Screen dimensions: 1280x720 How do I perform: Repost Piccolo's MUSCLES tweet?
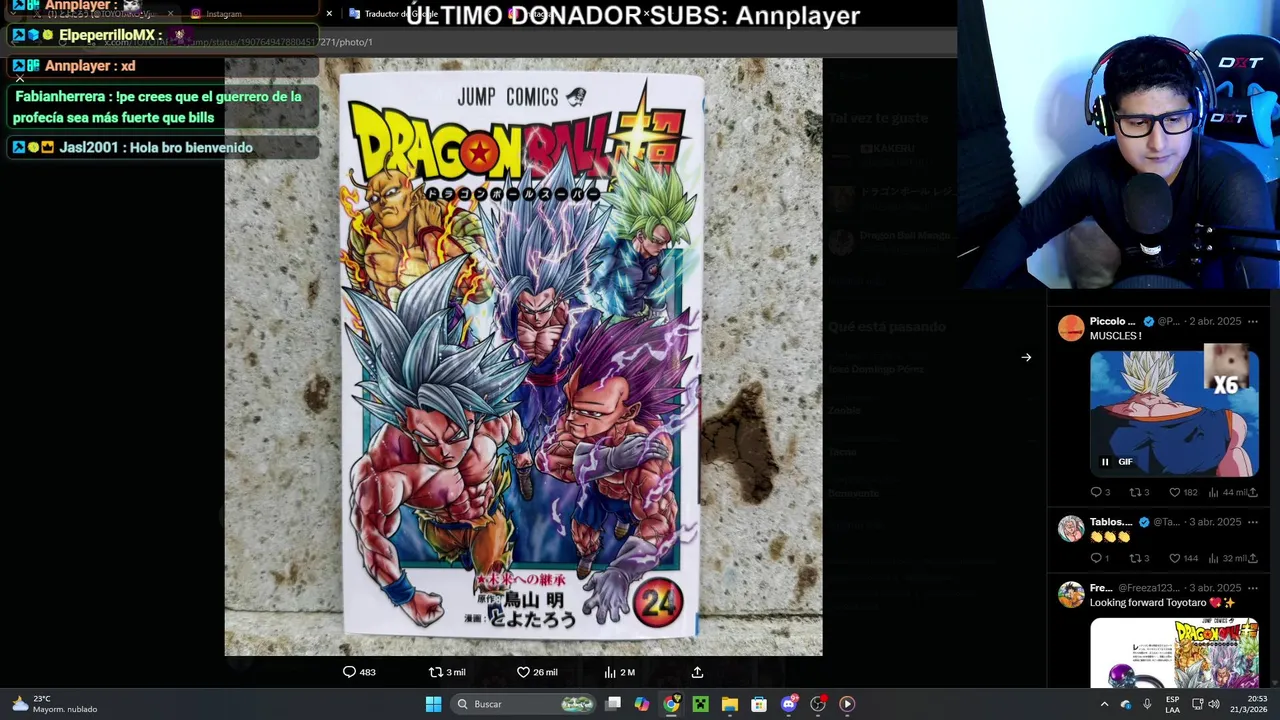click(x=1139, y=492)
